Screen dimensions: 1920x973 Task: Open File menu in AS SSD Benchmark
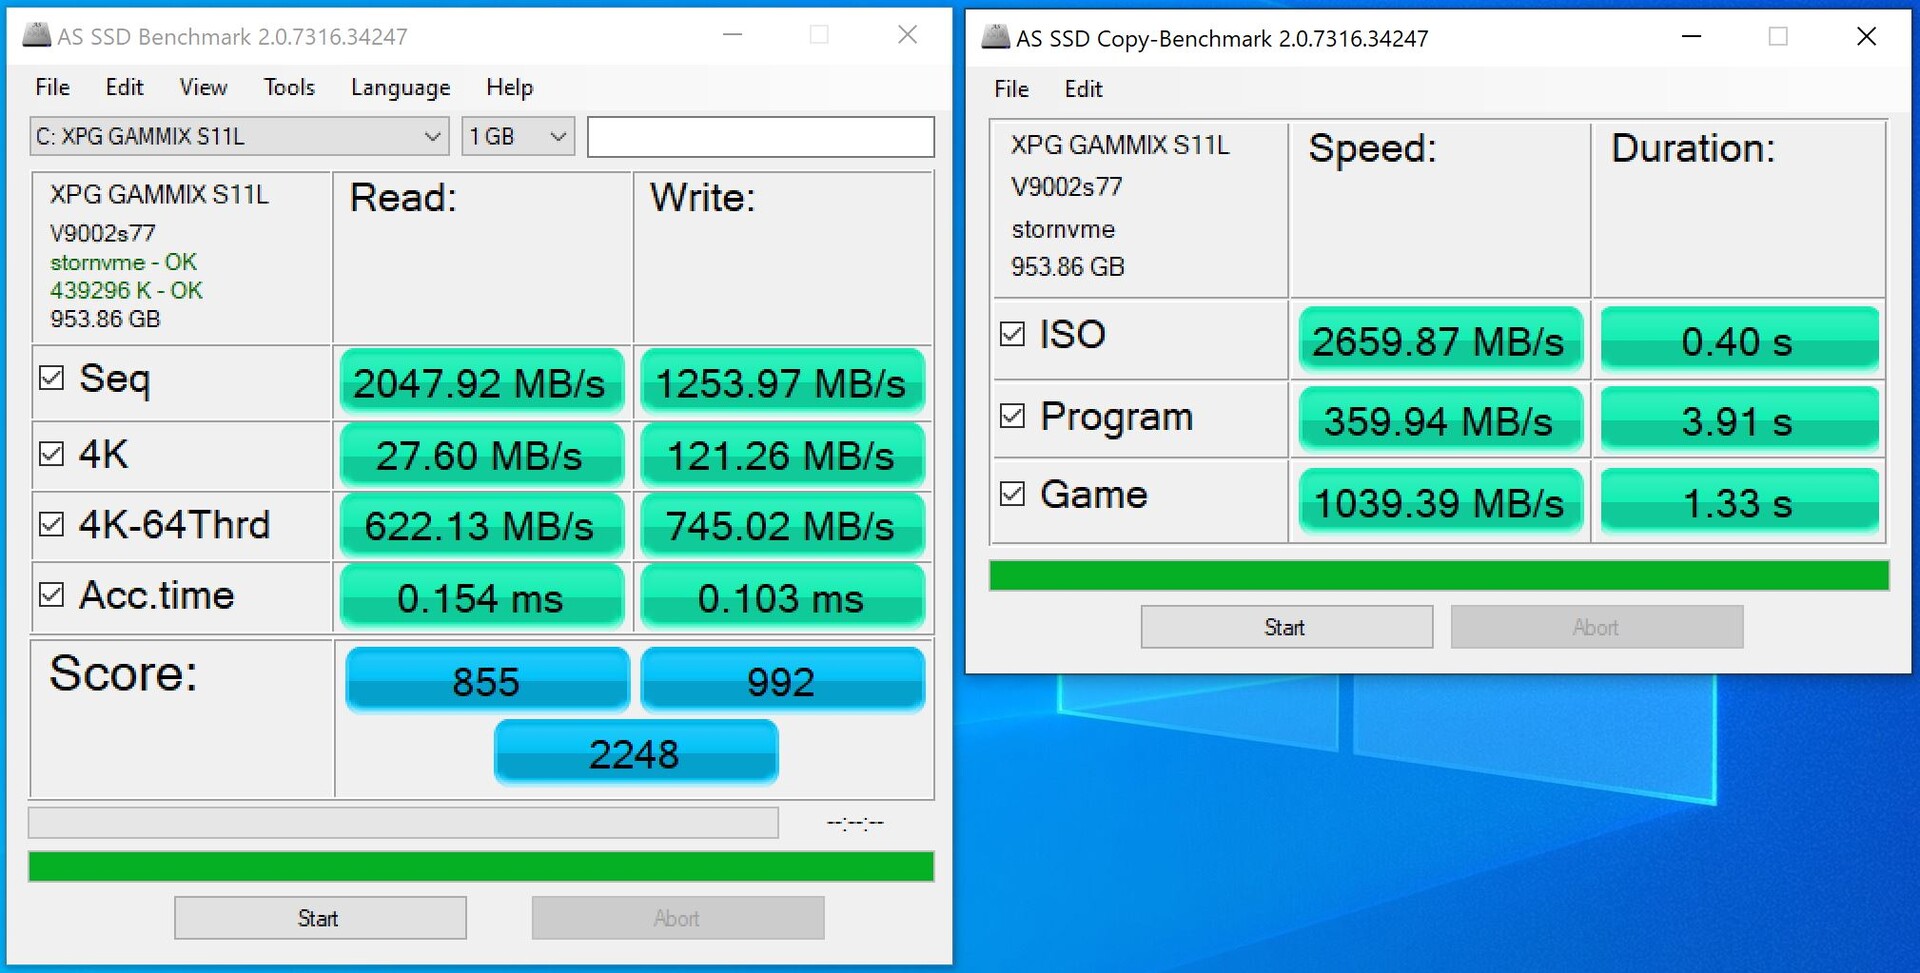click(52, 87)
